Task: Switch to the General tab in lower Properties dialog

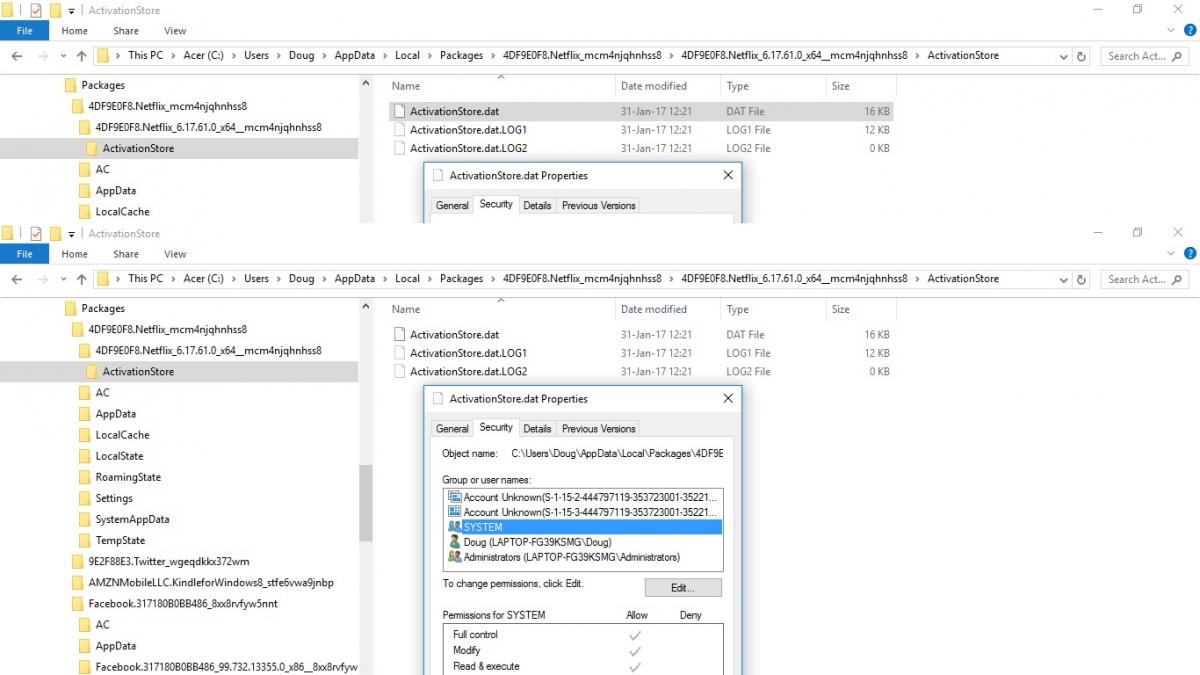Action: pyautogui.click(x=452, y=428)
